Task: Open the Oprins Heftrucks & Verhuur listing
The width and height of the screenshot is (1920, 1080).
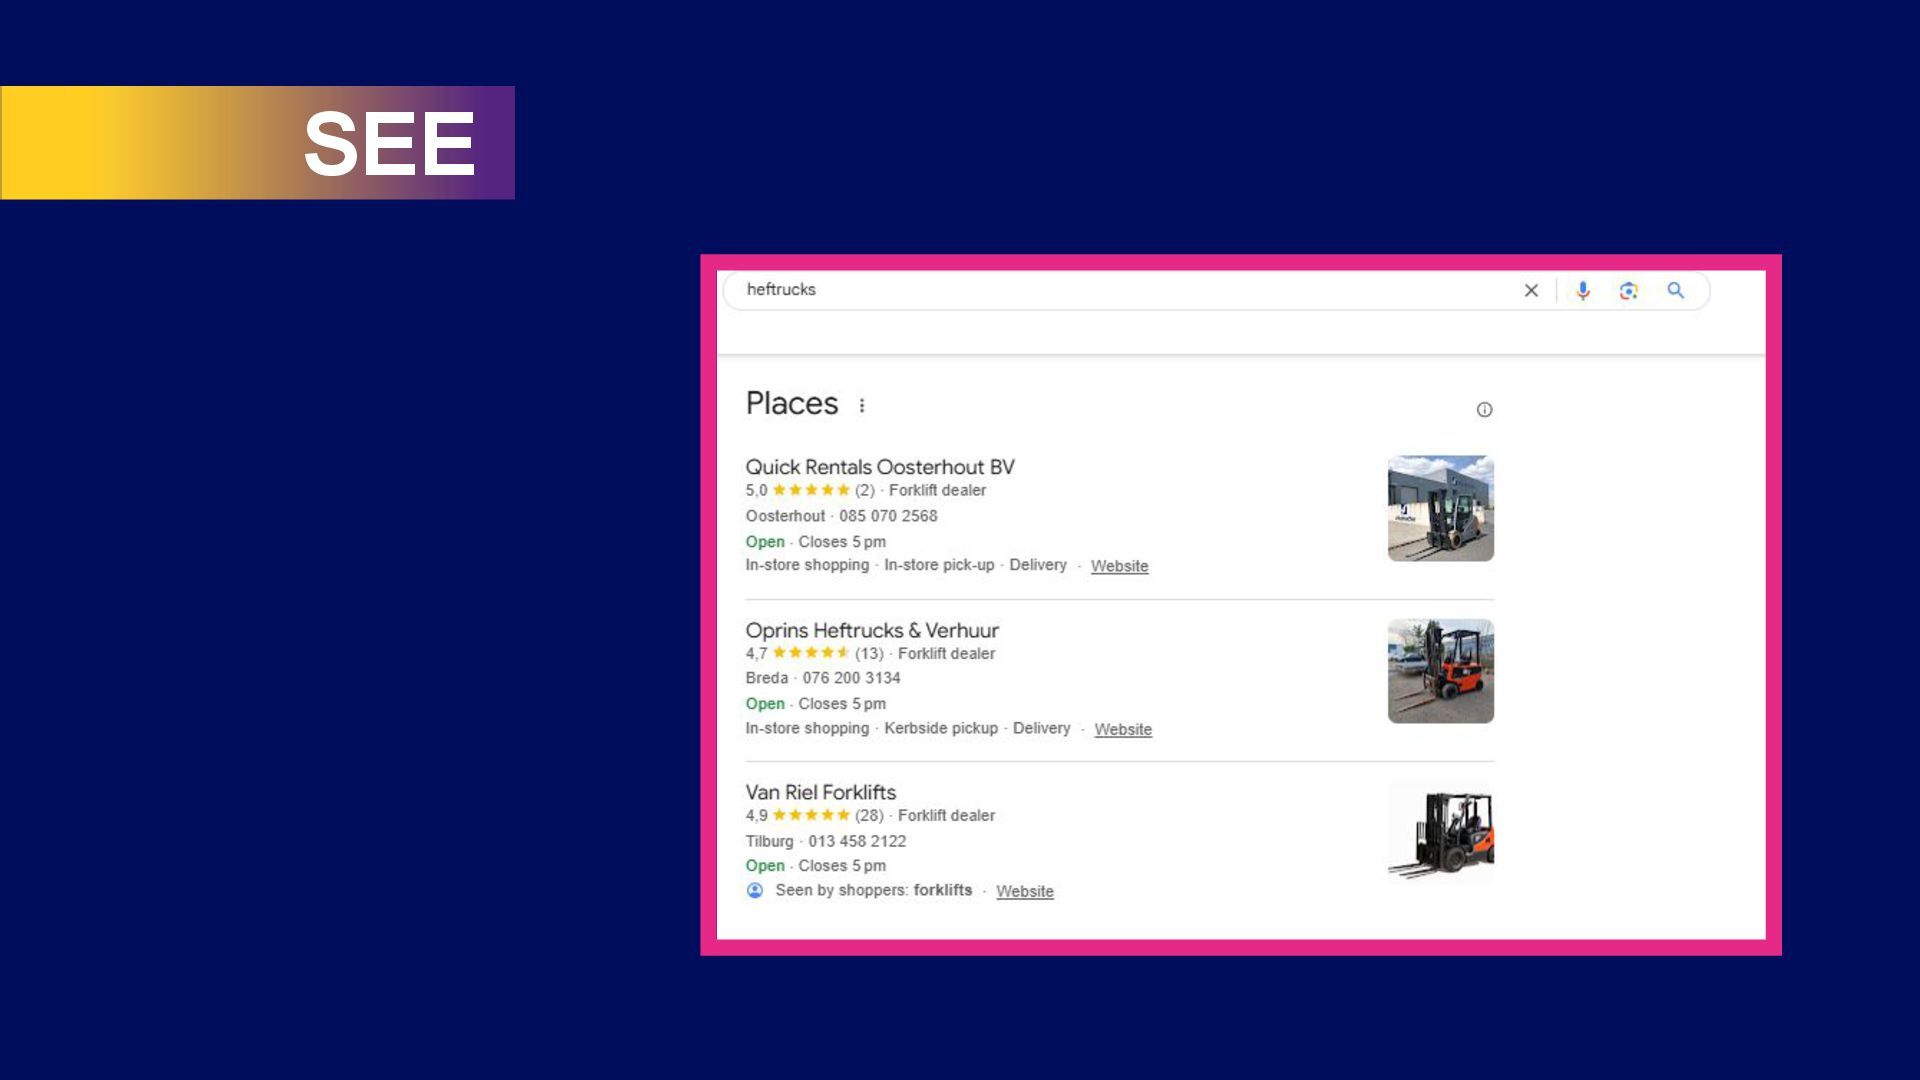Action: (x=872, y=630)
